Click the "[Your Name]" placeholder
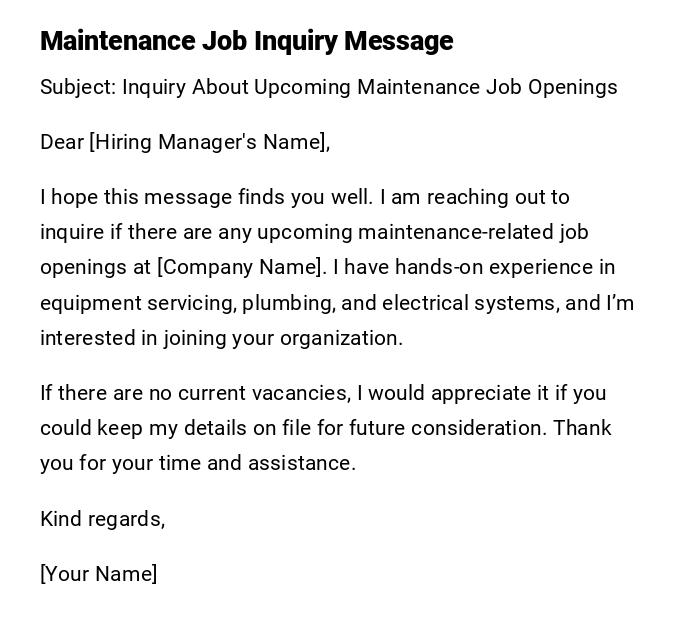This screenshot has height=636, width=700. [x=98, y=574]
